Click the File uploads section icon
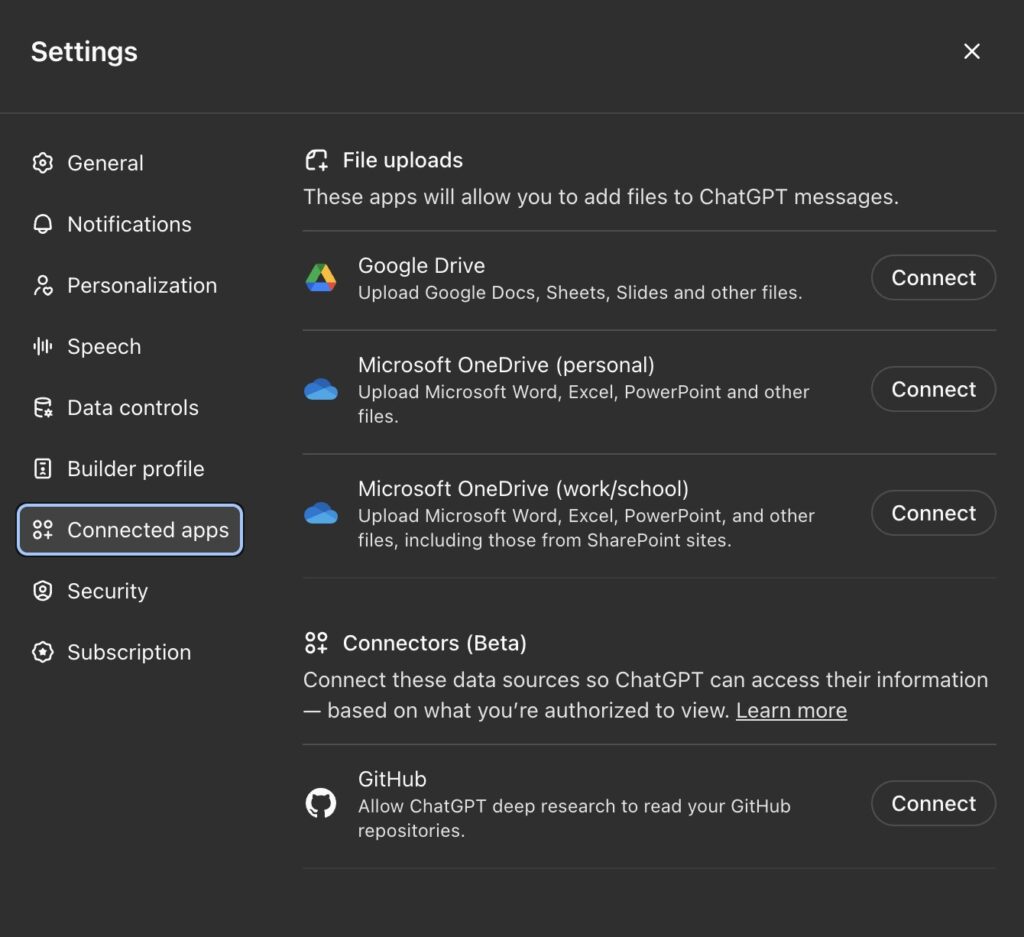Screen dimensions: 1024x937 [x=317, y=160]
